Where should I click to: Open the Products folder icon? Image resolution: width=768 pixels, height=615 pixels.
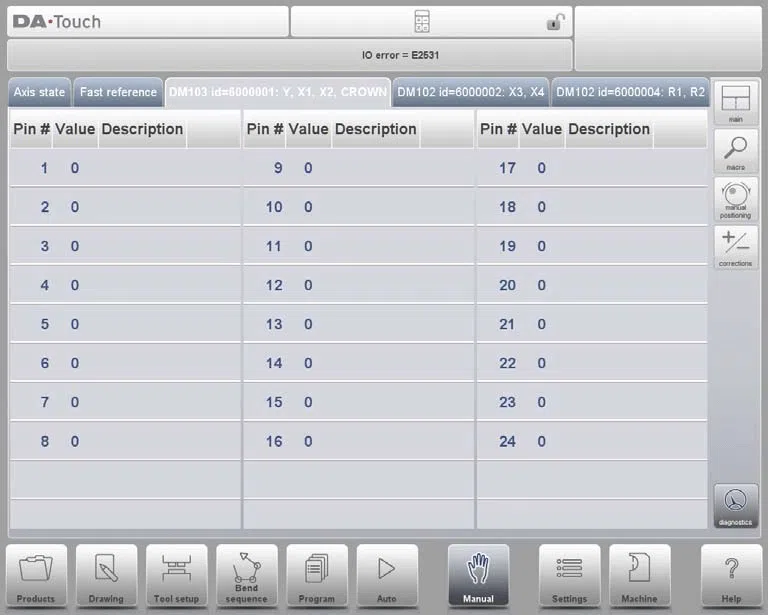[36, 576]
